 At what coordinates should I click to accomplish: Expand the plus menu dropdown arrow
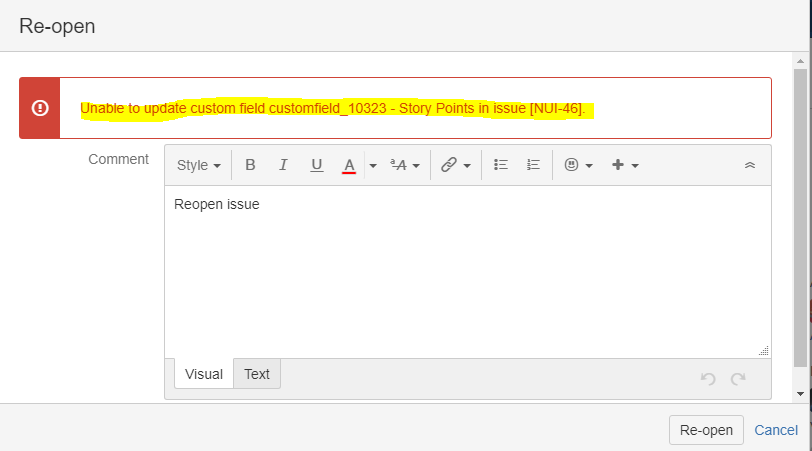coord(635,166)
